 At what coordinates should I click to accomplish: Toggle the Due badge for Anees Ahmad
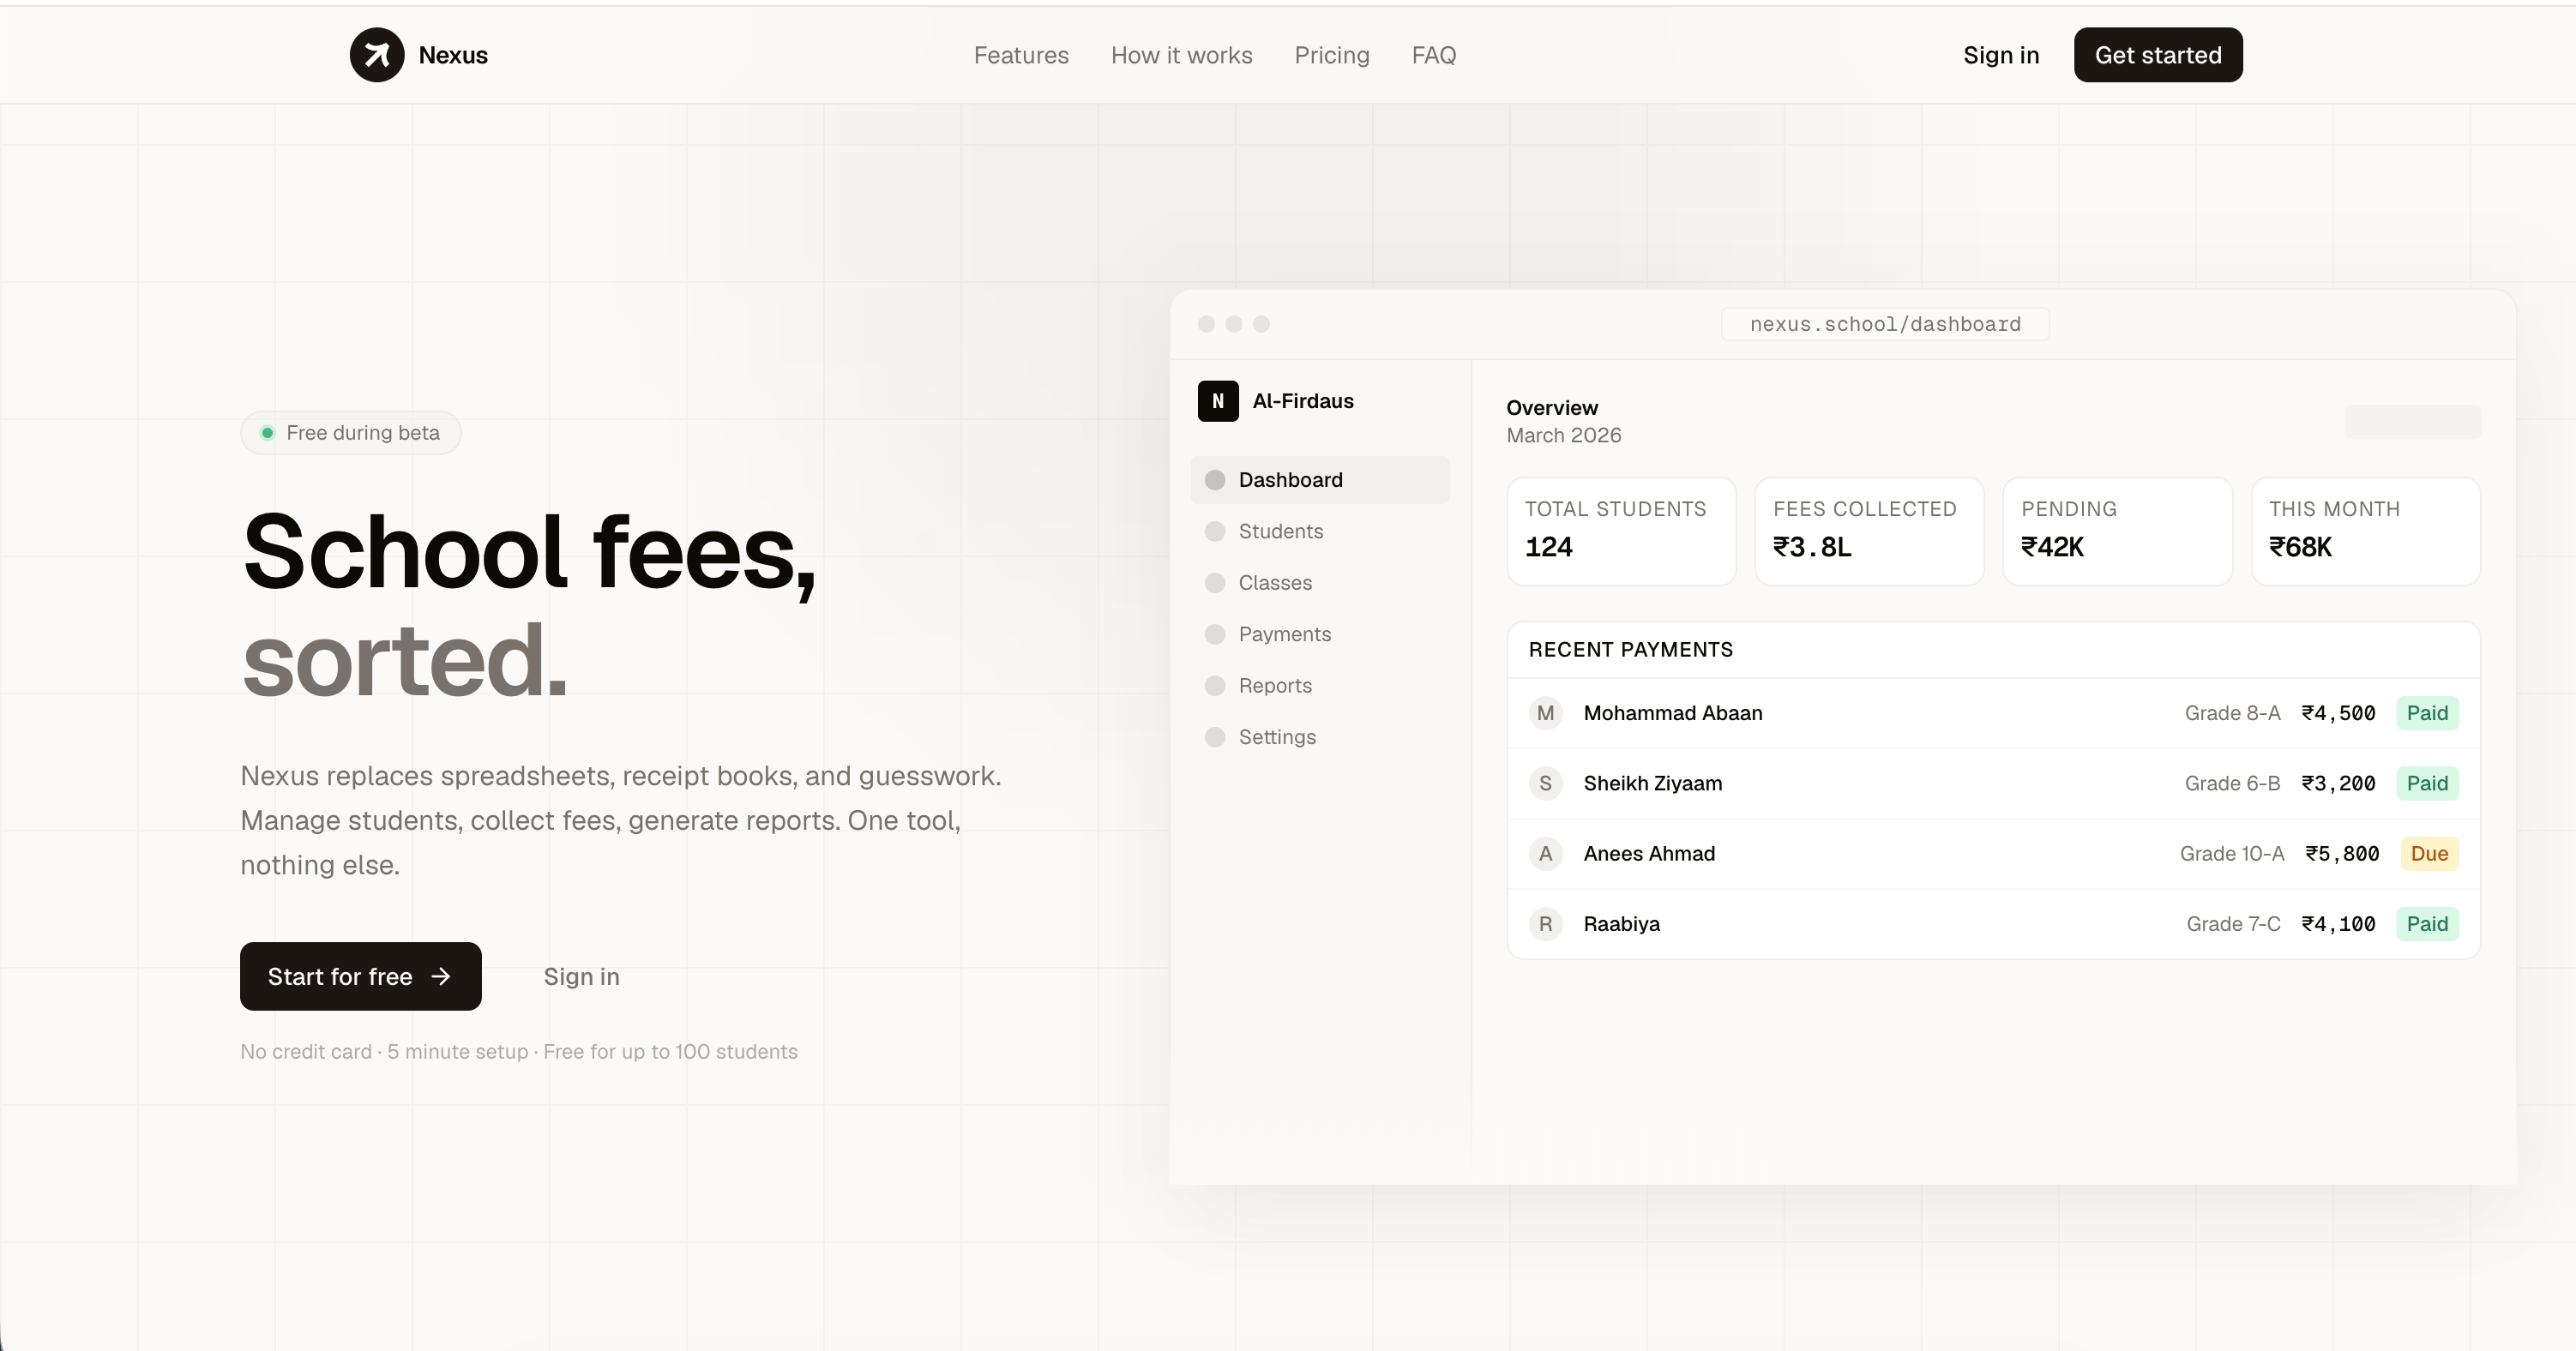[x=2430, y=853]
